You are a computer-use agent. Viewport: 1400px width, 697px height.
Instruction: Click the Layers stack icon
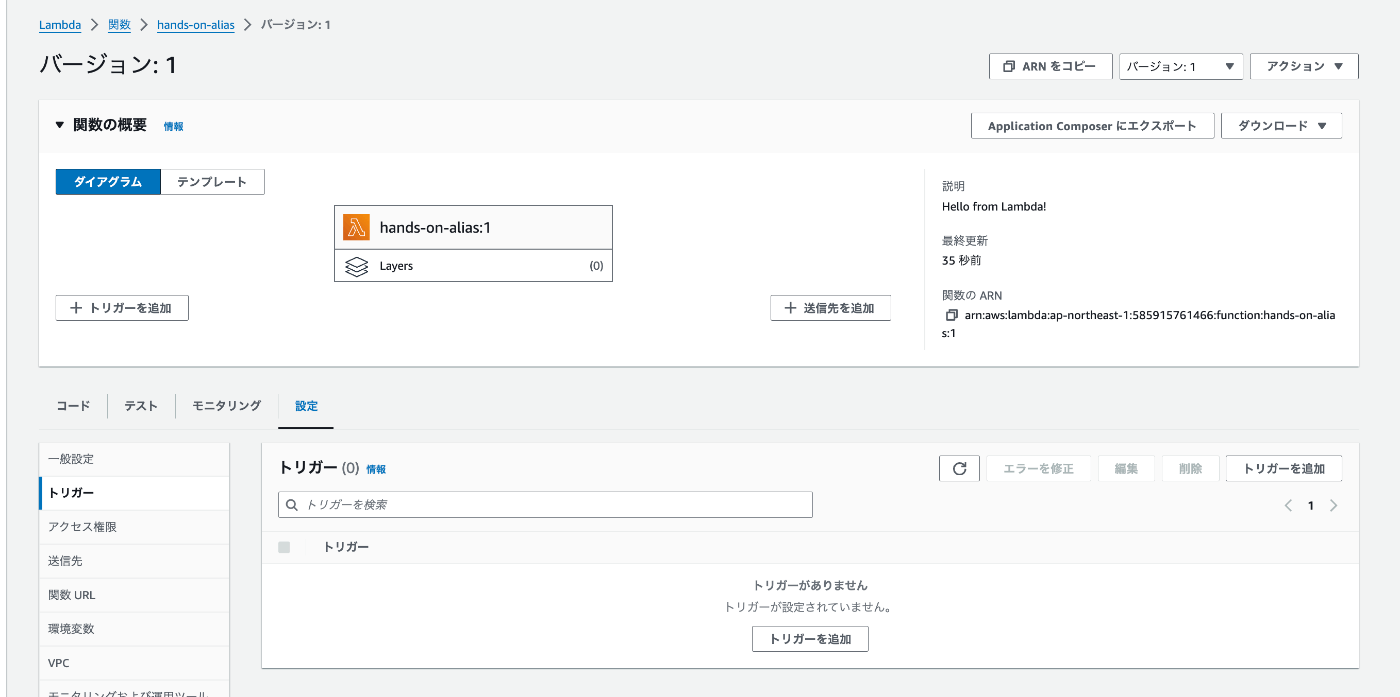pos(356,266)
